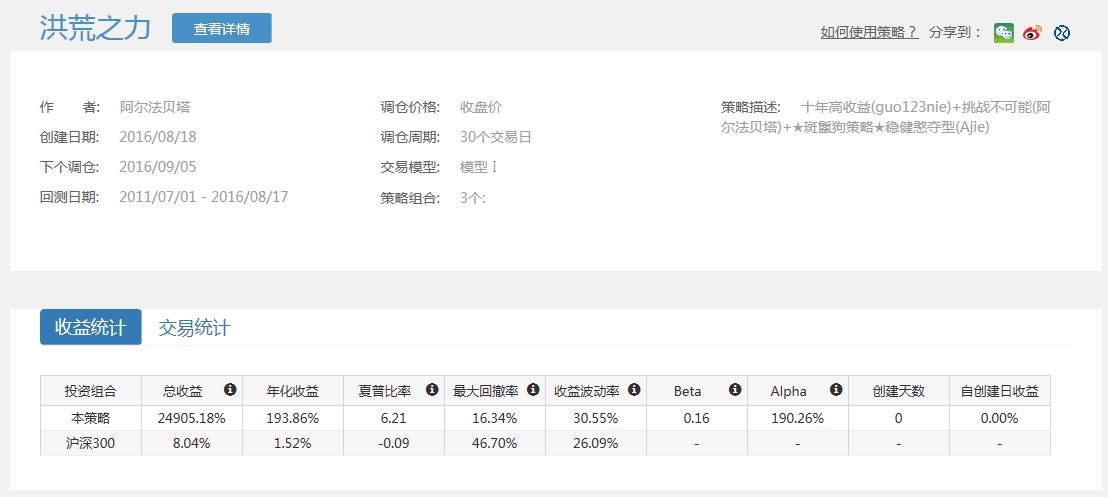Click info icon beside 收益波动率

coord(634,390)
